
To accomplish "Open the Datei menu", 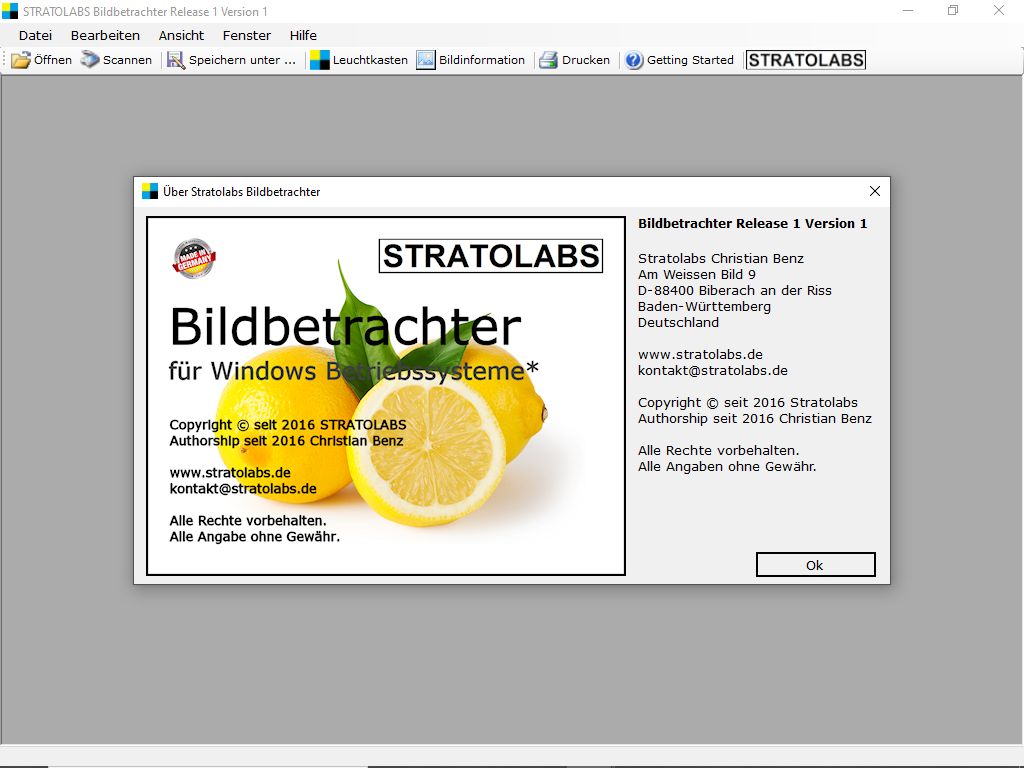I will click(35, 35).
